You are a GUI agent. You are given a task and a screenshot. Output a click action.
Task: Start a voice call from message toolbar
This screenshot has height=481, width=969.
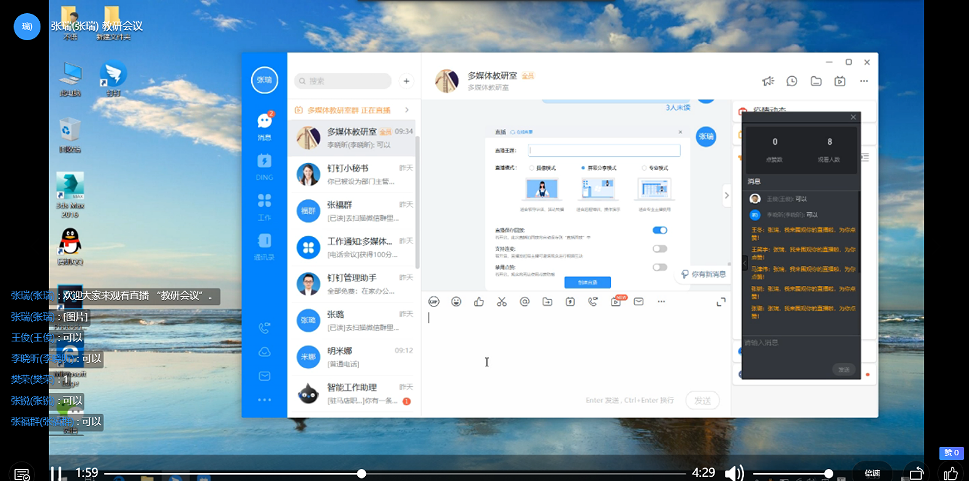(593, 302)
